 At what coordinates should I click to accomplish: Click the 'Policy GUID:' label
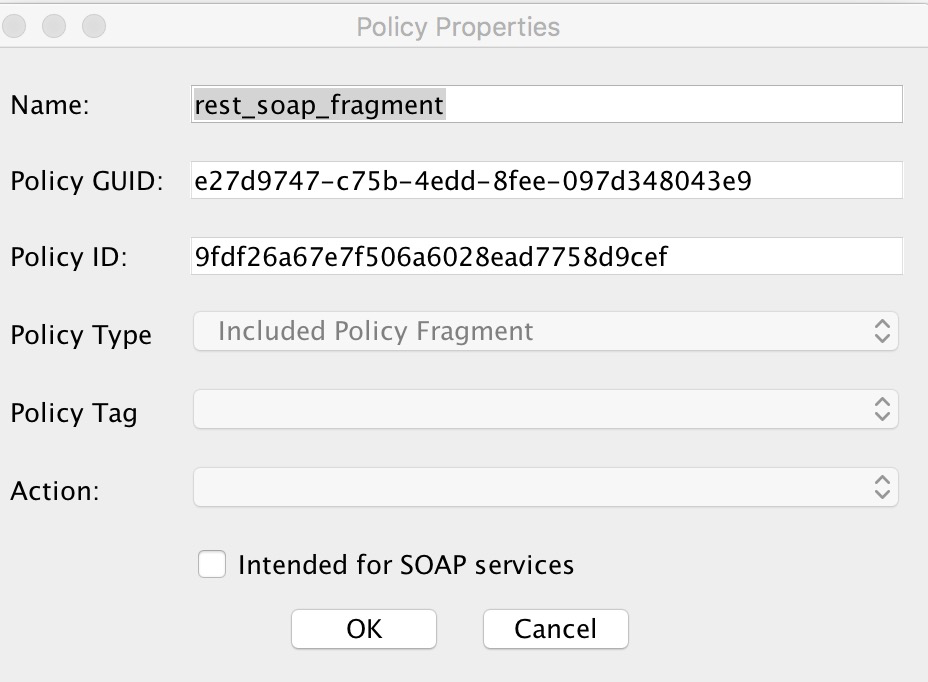click(x=87, y=181)
